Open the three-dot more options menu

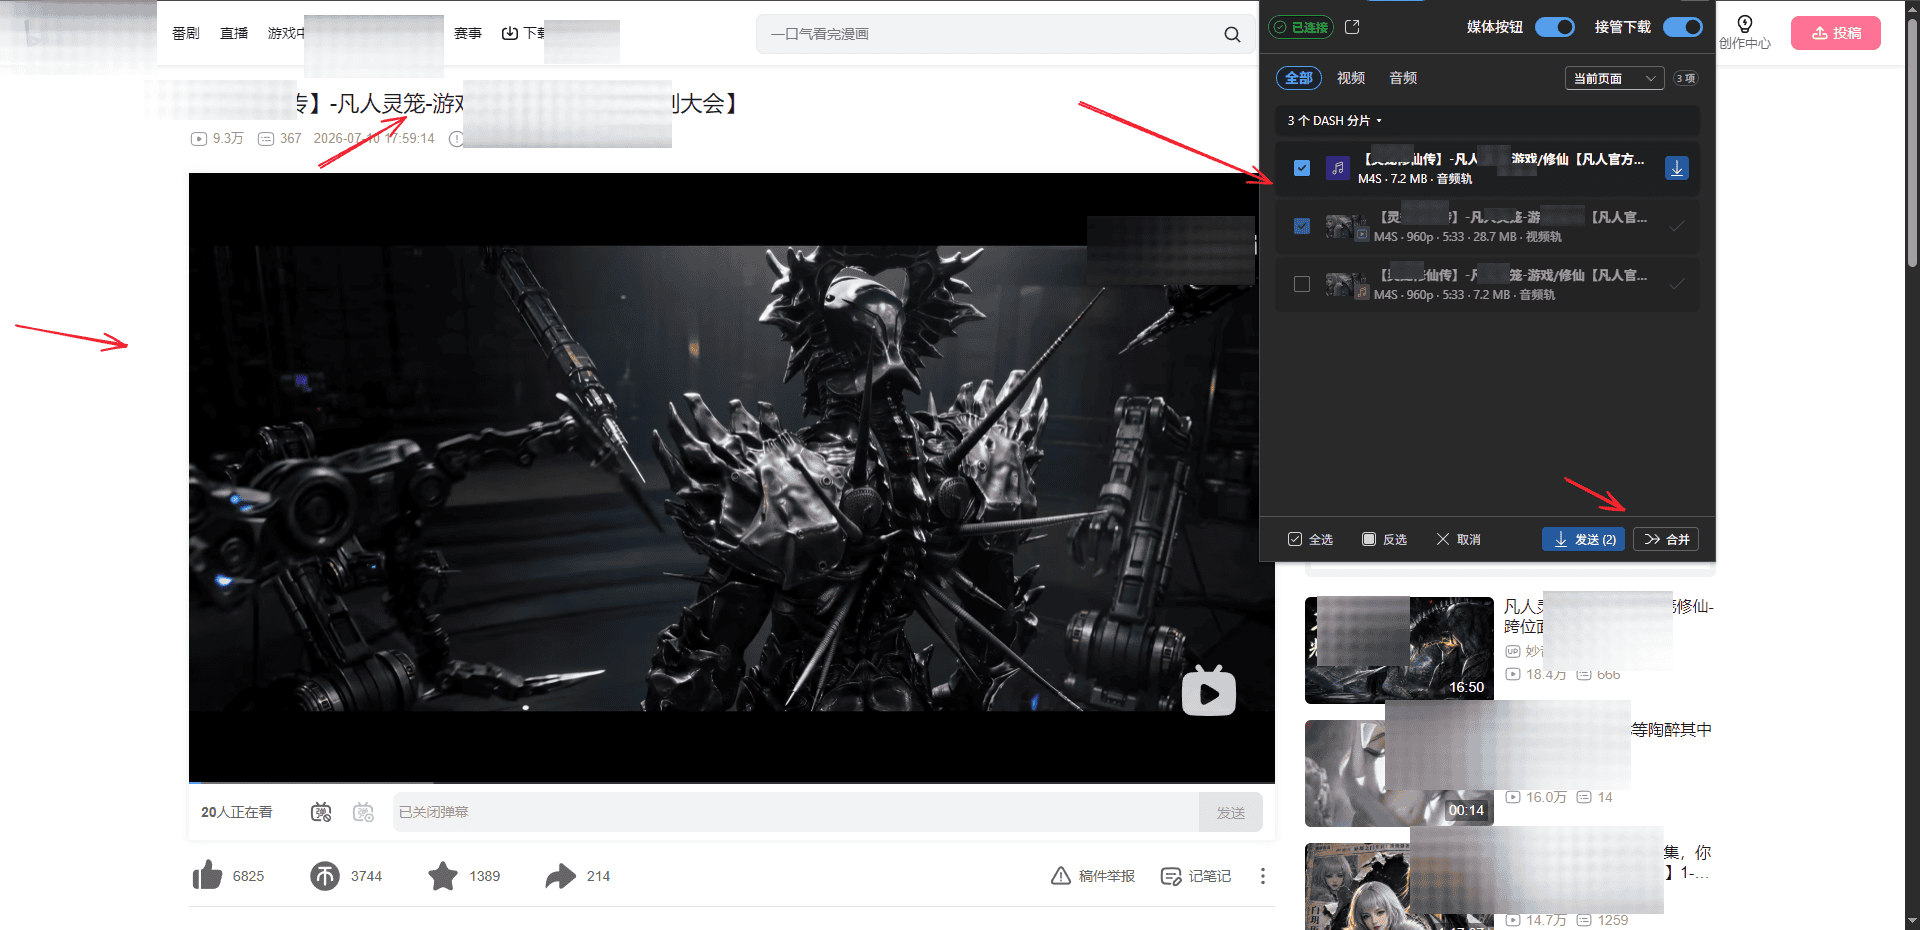(x=1263, y=876)
